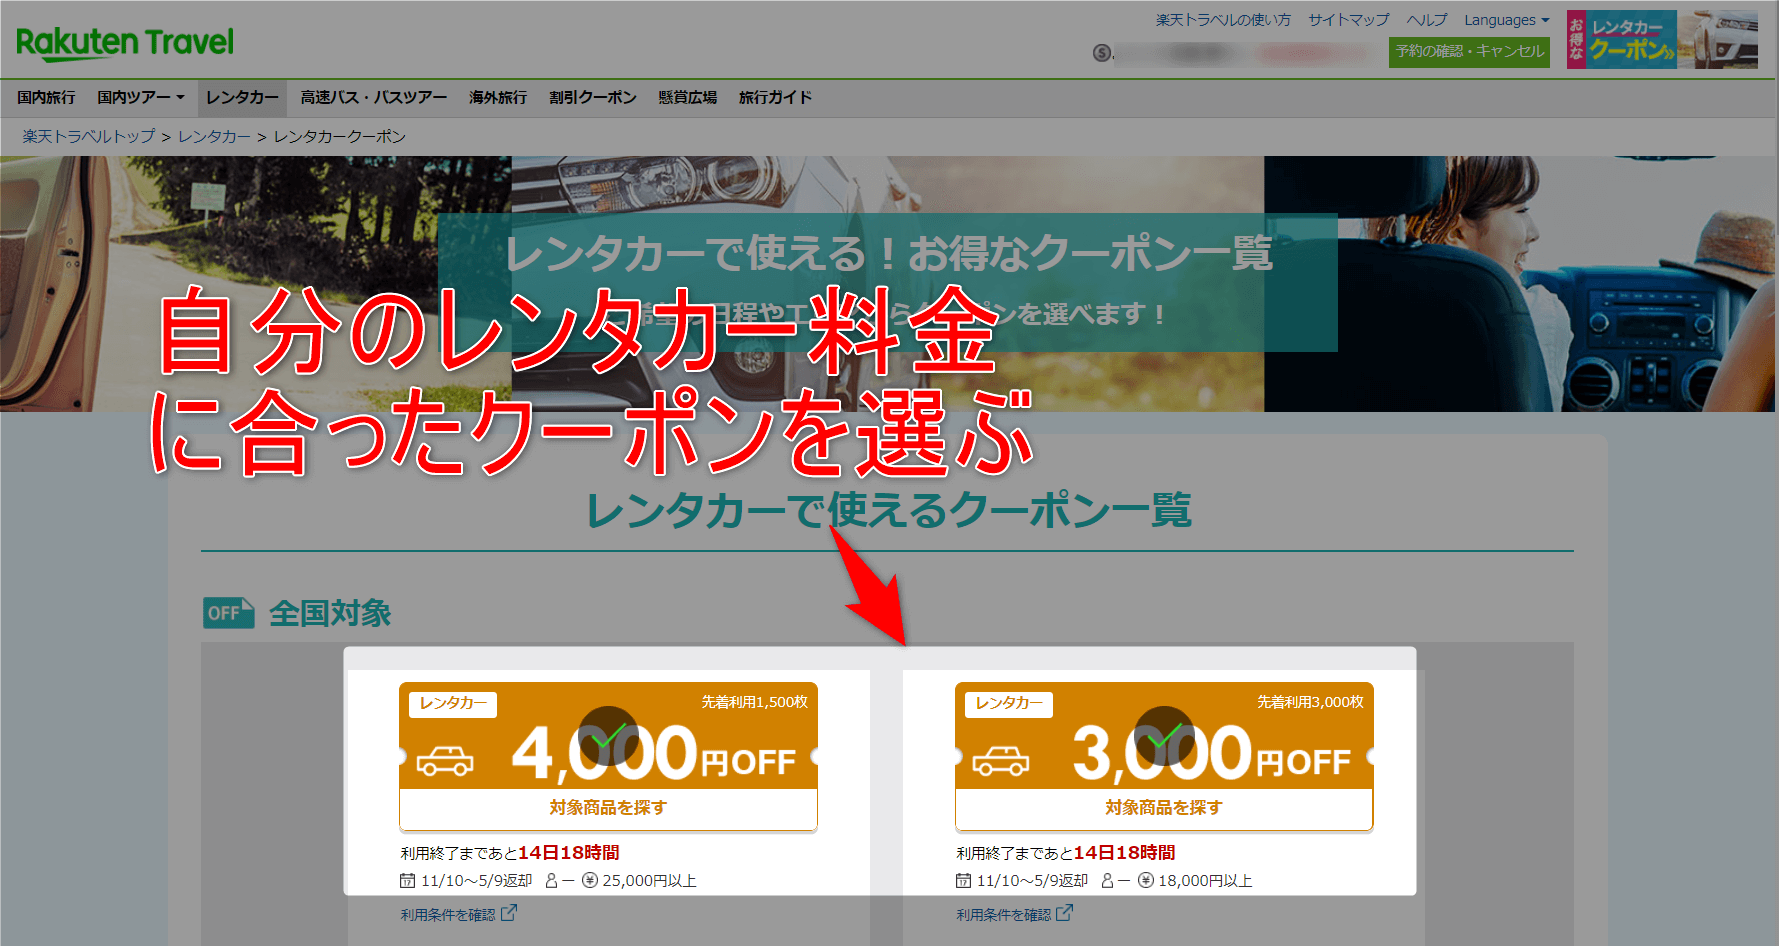Select the 4,000円OFF coupon card

[x=608, y=756]
